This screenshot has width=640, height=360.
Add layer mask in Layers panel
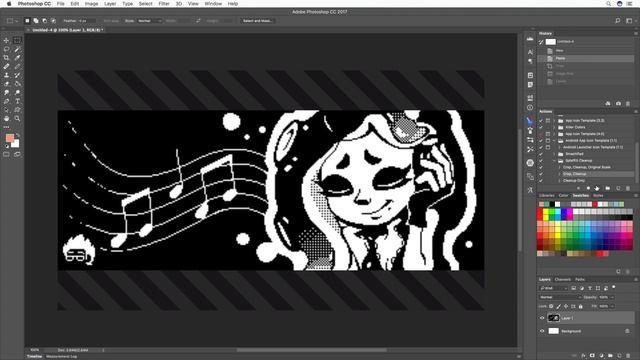point(592,356)
